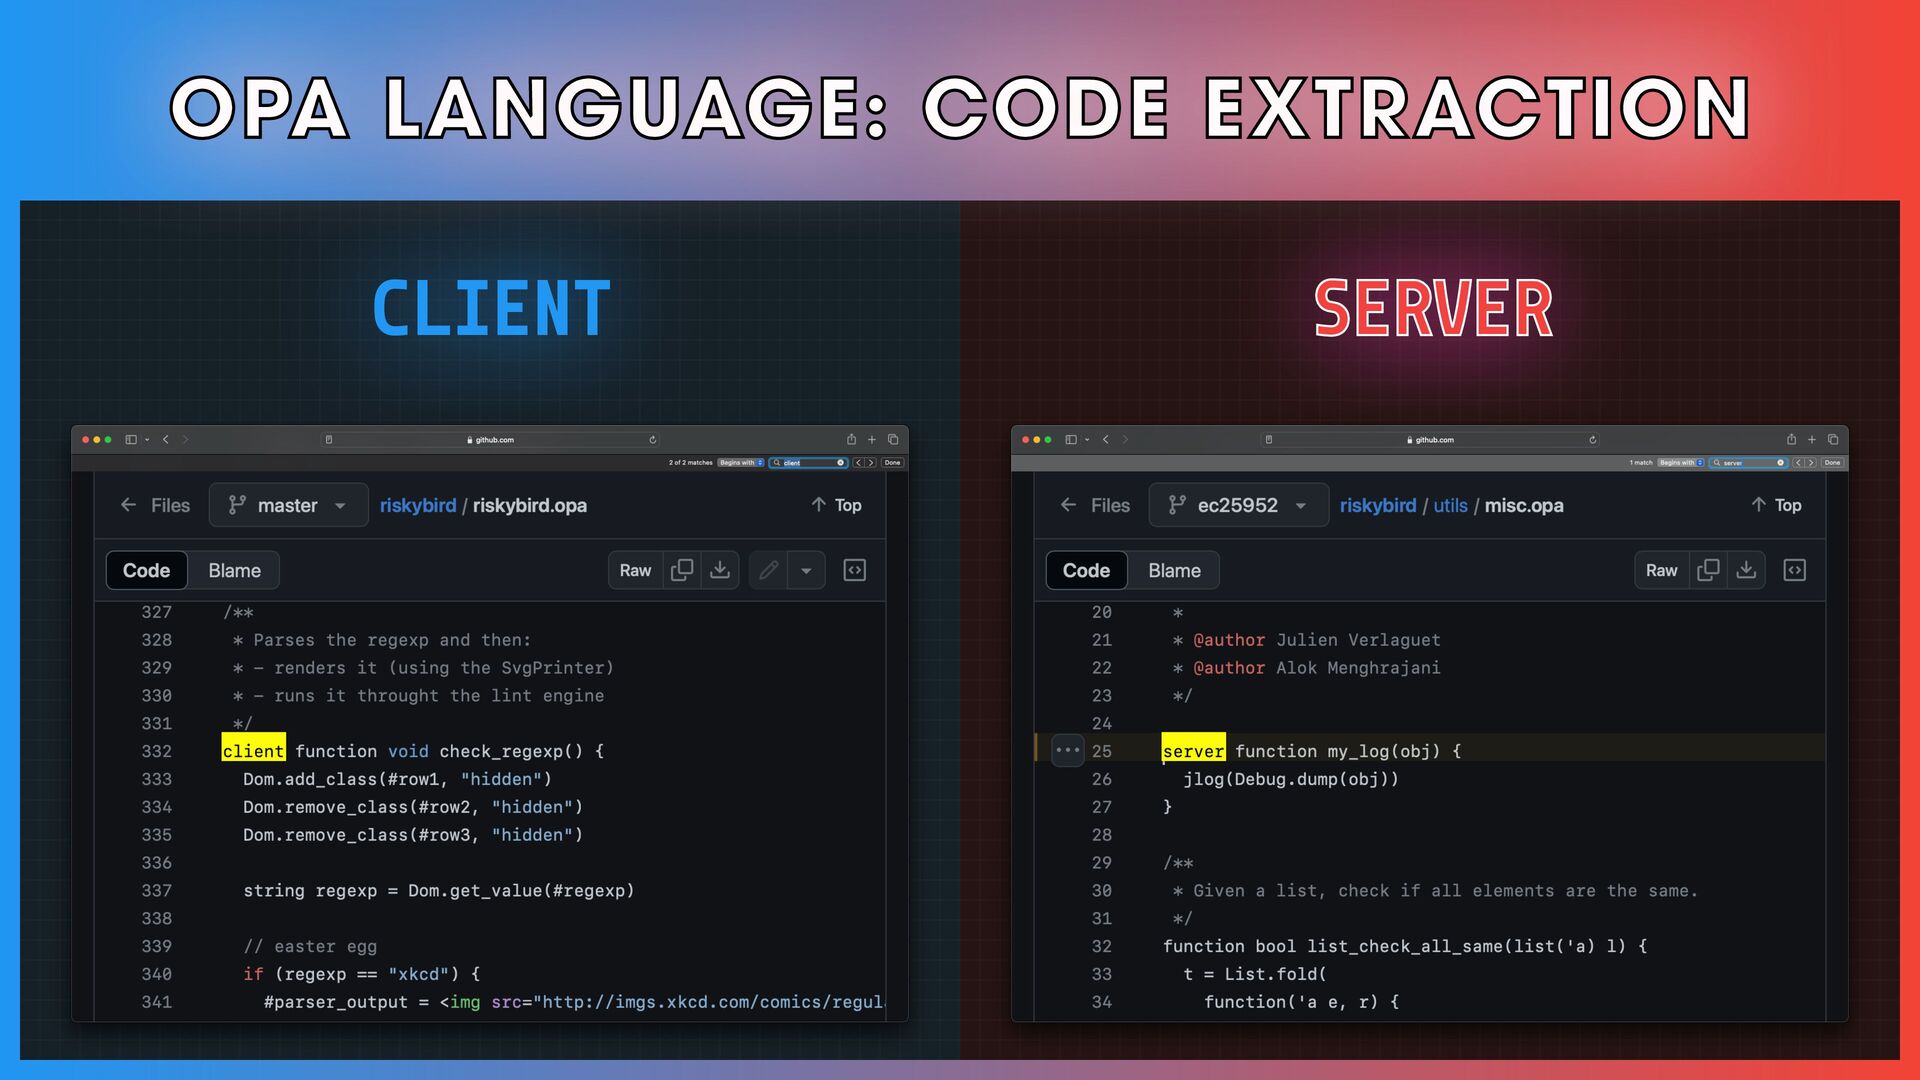The height and width of the screenshot is (1080, 1920).
Task: Click line 25 ellipsis actions button
Action: (x=1067, y=750)
